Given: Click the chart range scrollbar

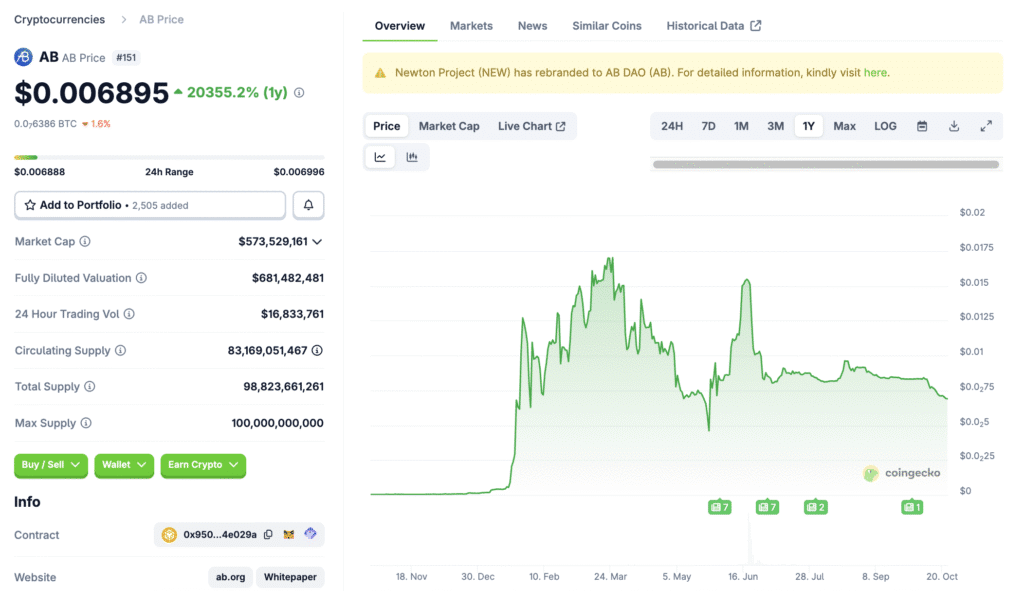Looking at the screenshot, I should (x=825, y=164).
